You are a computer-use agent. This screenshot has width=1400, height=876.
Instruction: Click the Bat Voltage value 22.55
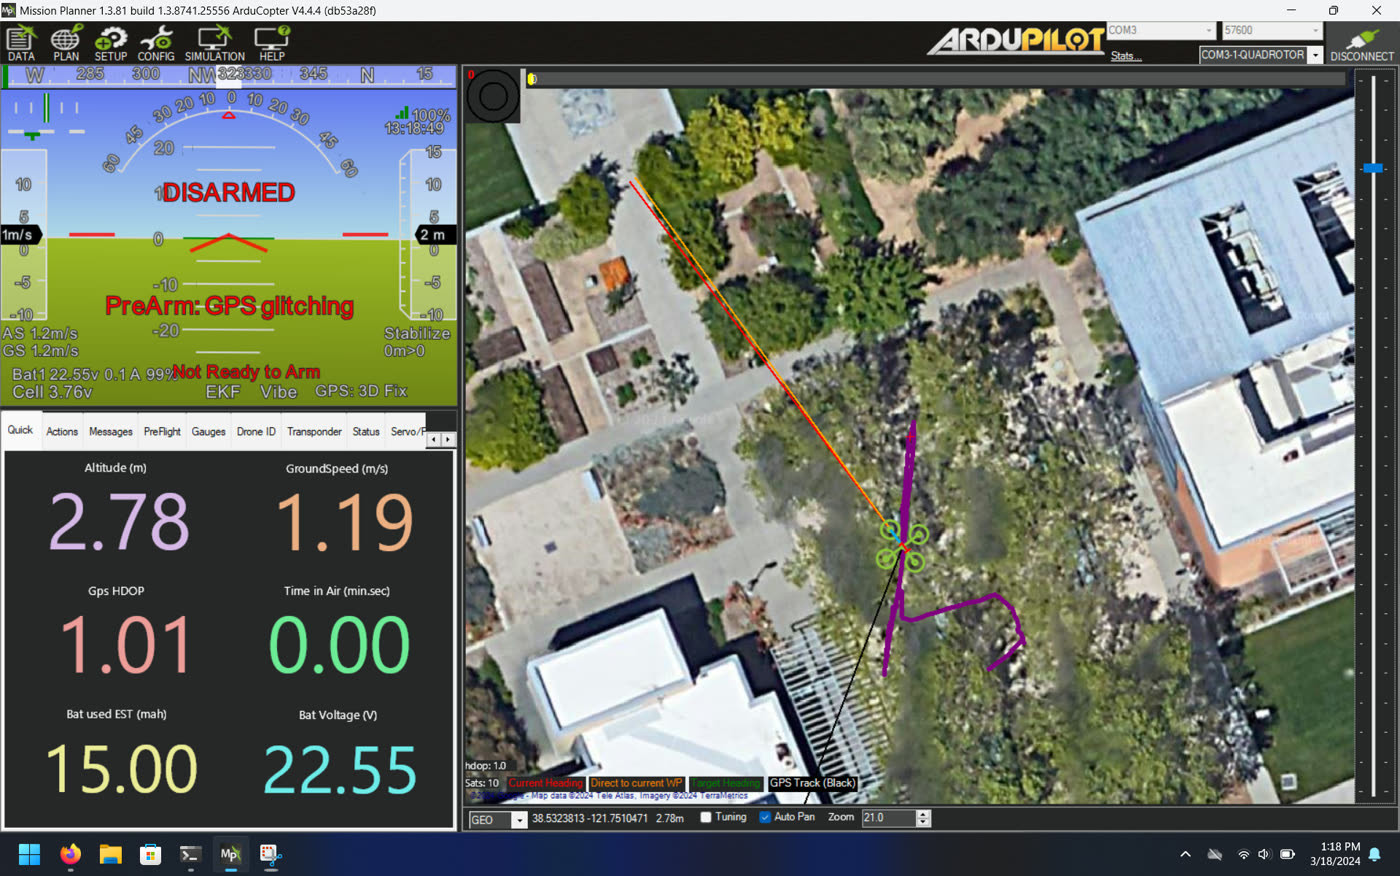340,769
